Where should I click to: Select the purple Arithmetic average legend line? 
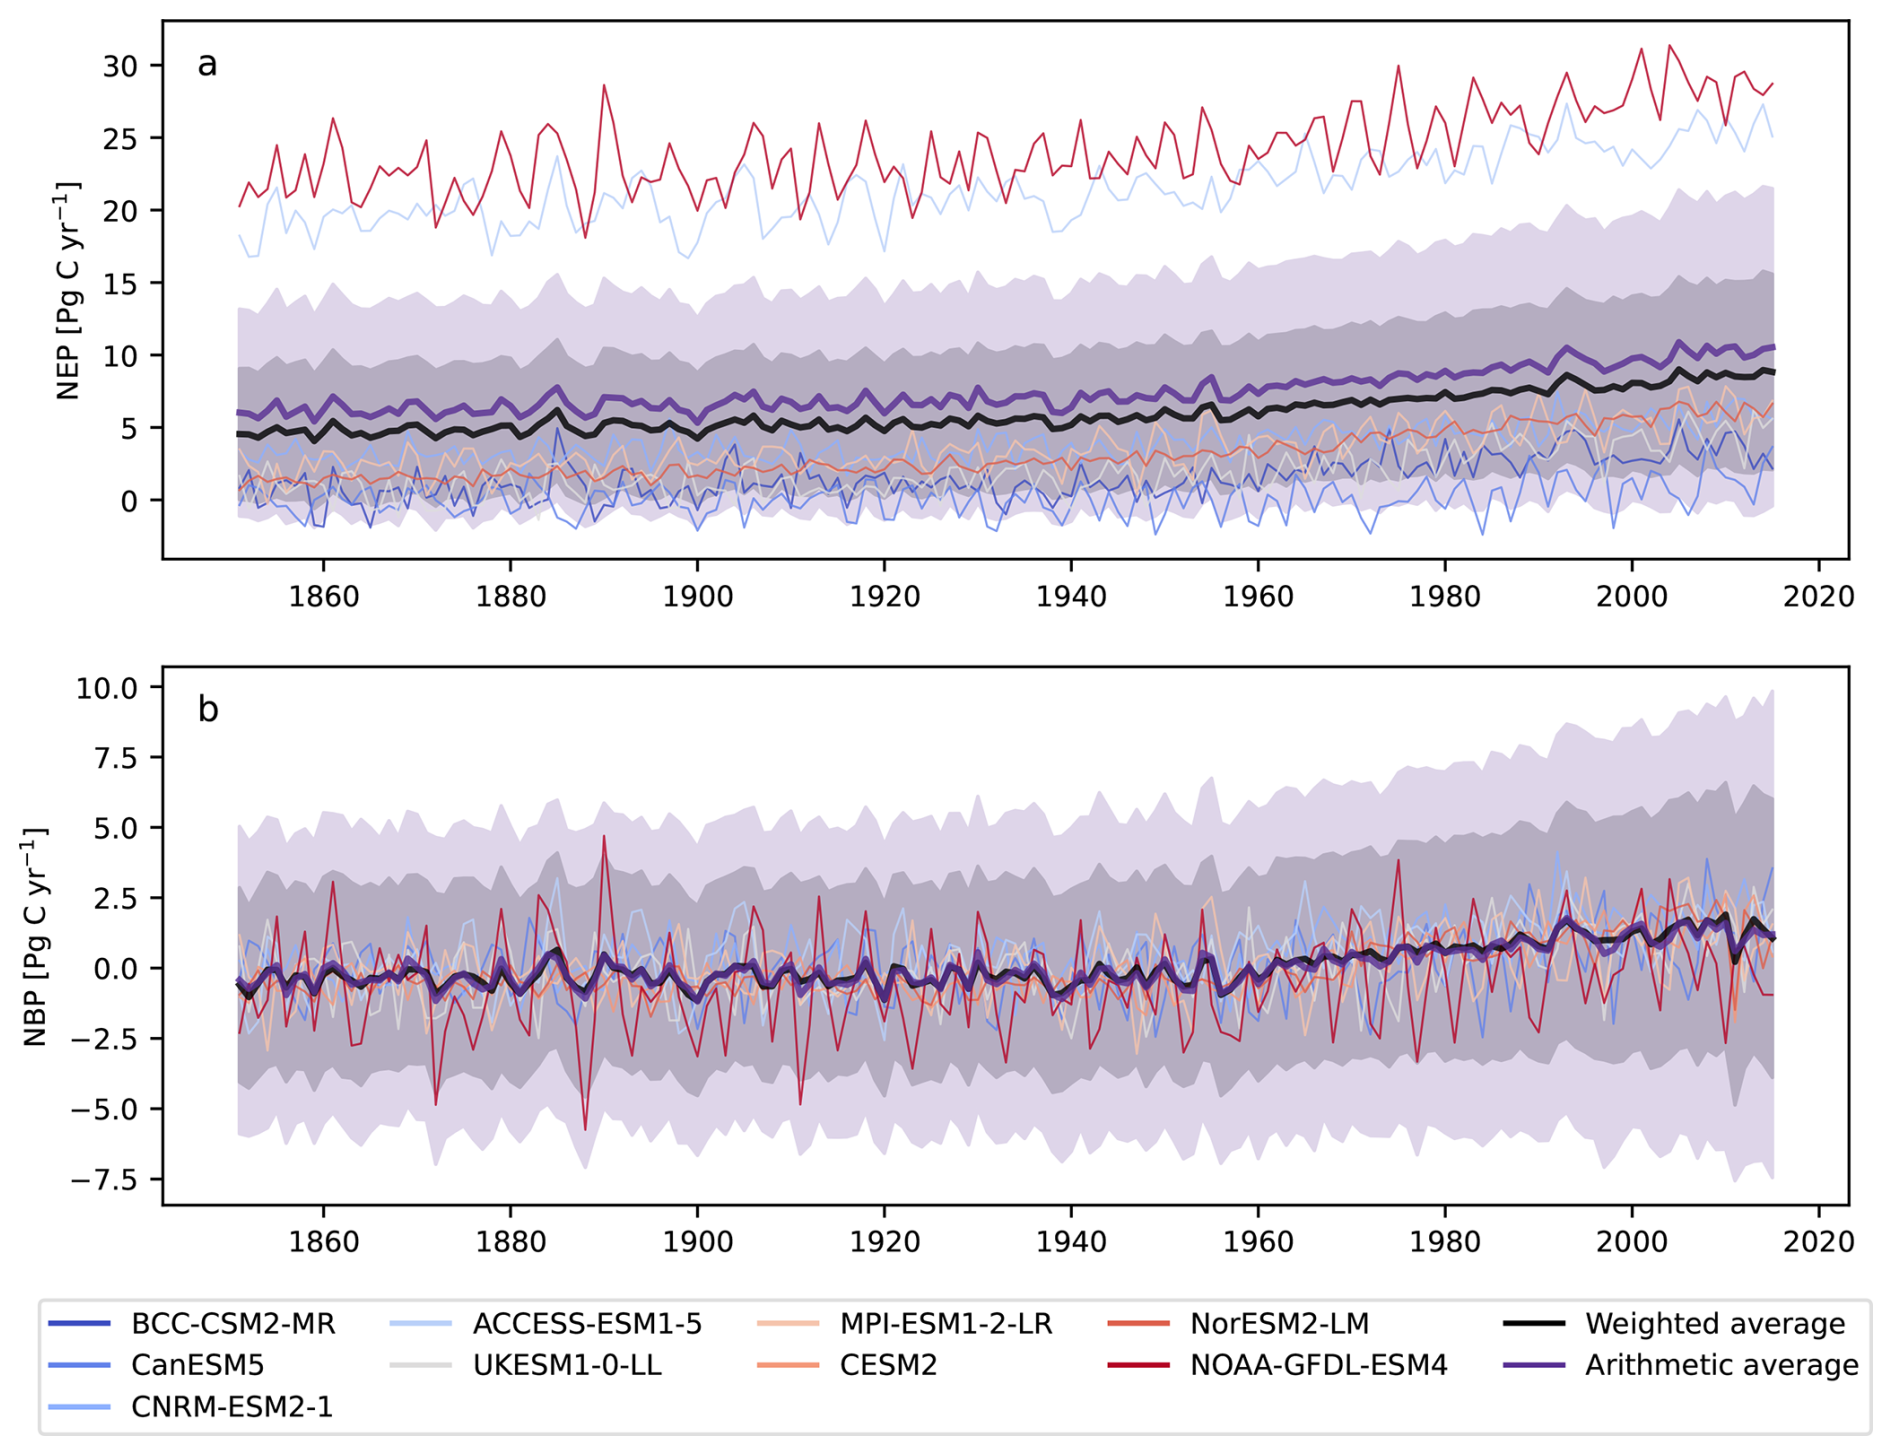click(x=1533, y=1365)
